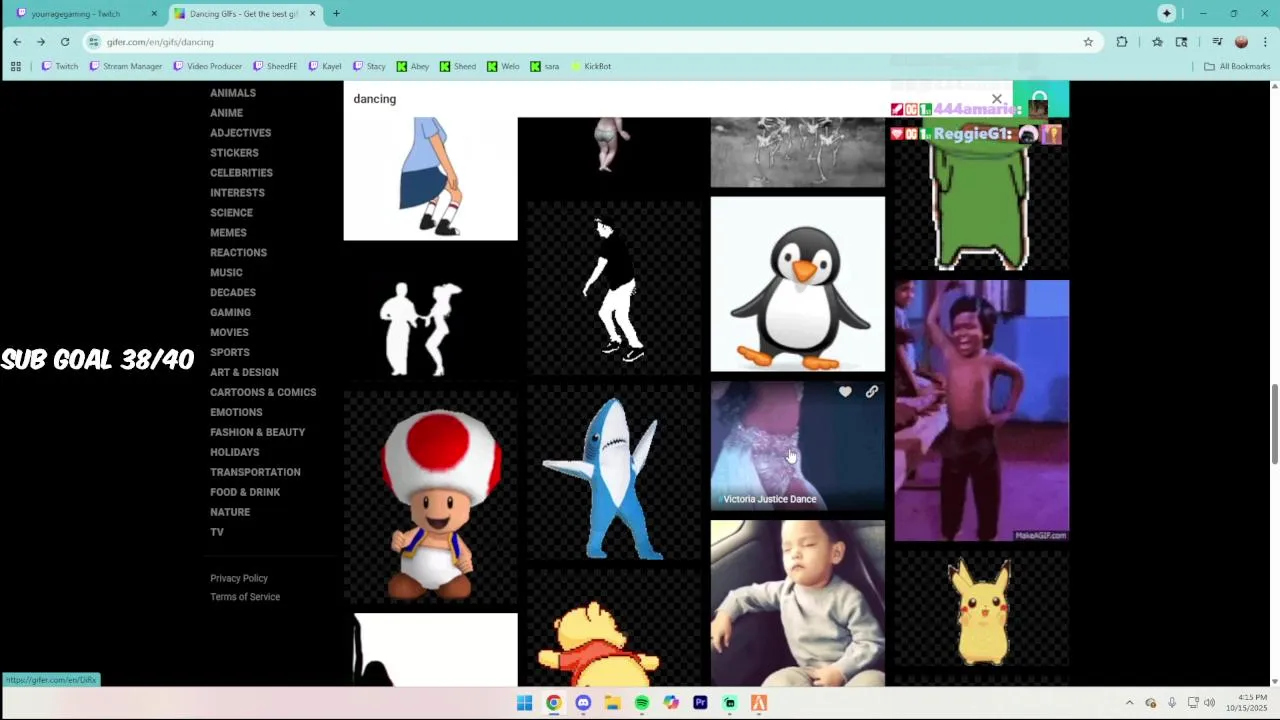Browse the TV category

217,533
